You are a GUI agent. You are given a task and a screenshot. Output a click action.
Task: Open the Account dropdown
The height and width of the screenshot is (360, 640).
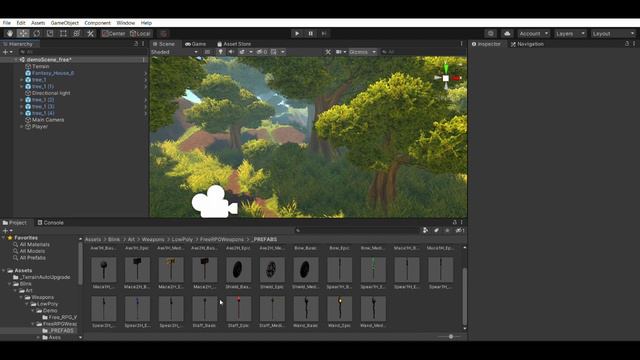[533, 33]
